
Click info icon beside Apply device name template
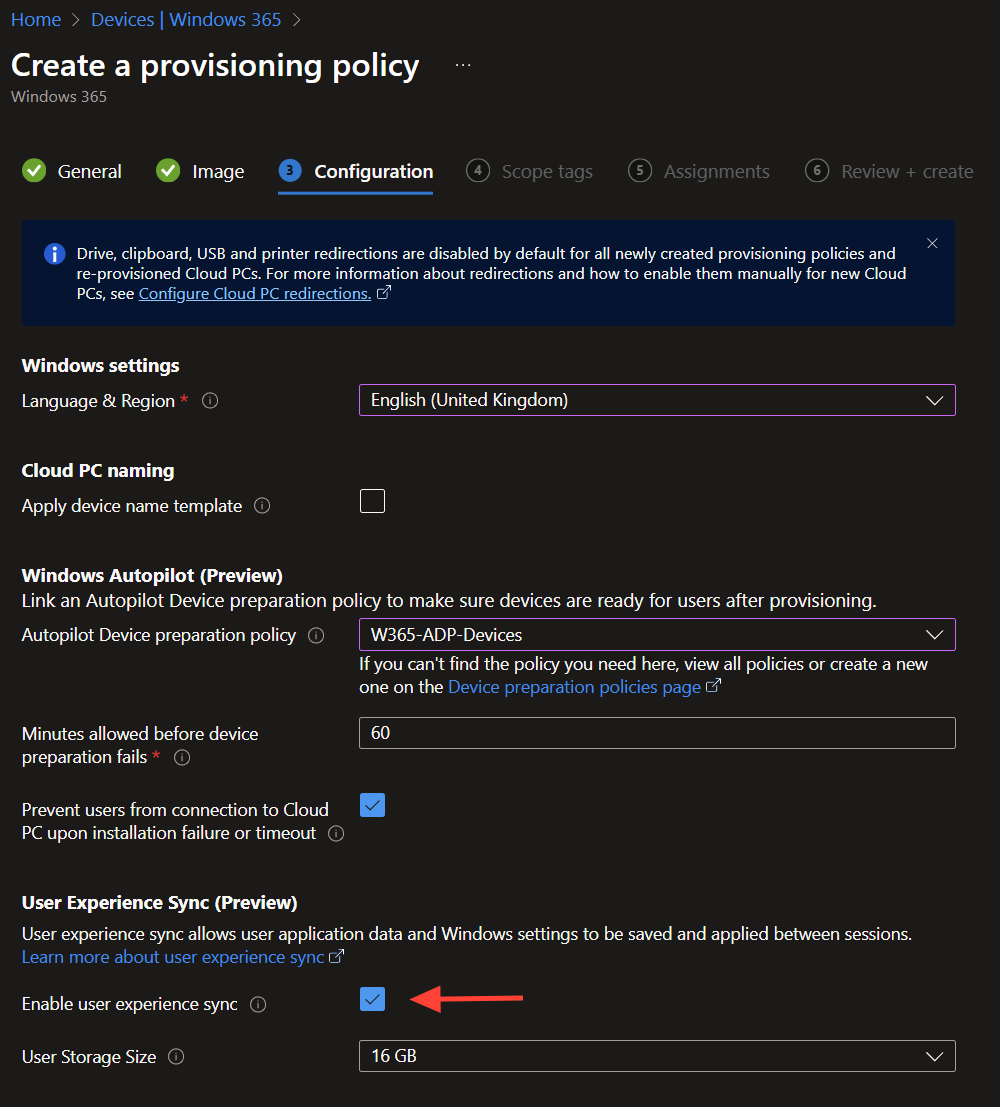point(262,506)
